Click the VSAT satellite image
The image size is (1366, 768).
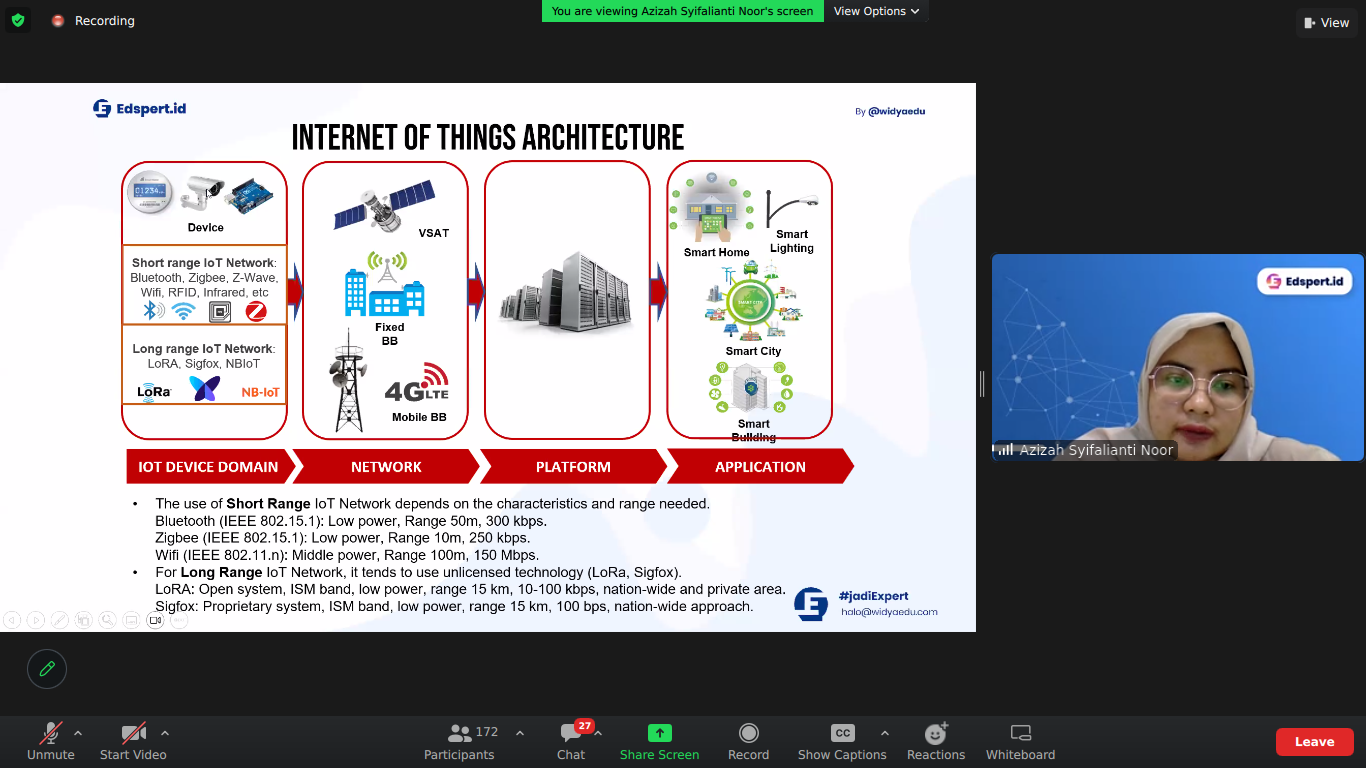click(x=383, y=206)
